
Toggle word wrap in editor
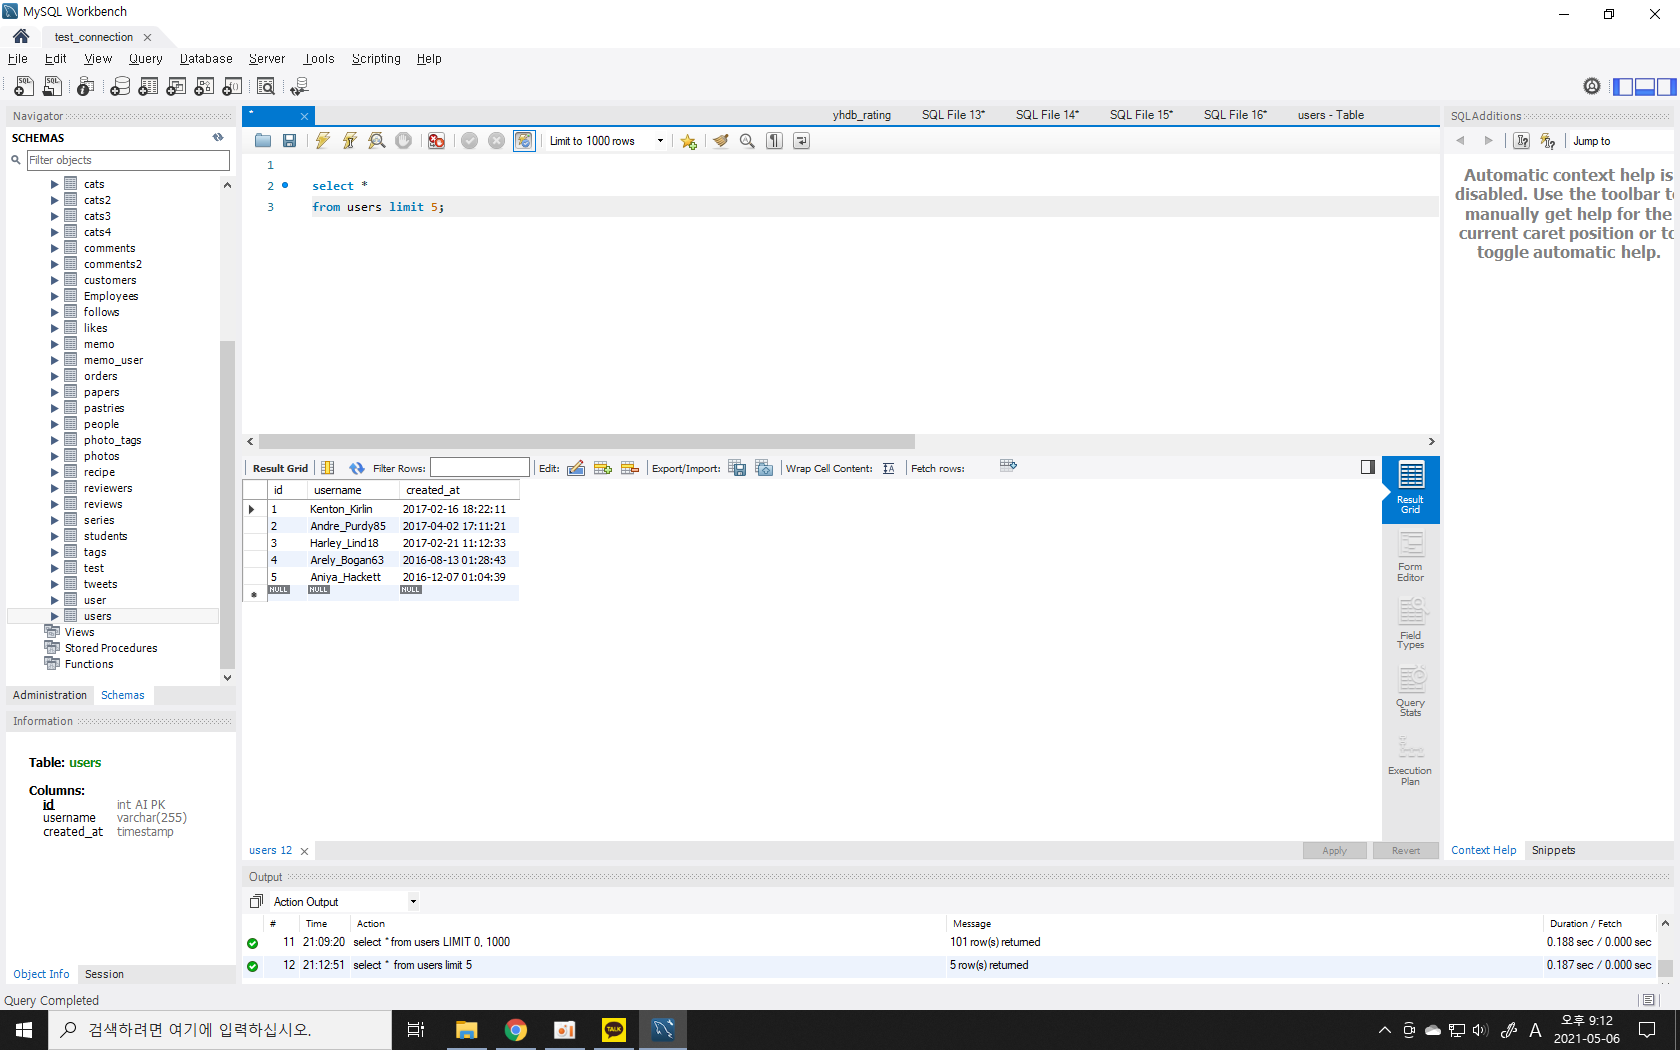[x=801, y=141]
